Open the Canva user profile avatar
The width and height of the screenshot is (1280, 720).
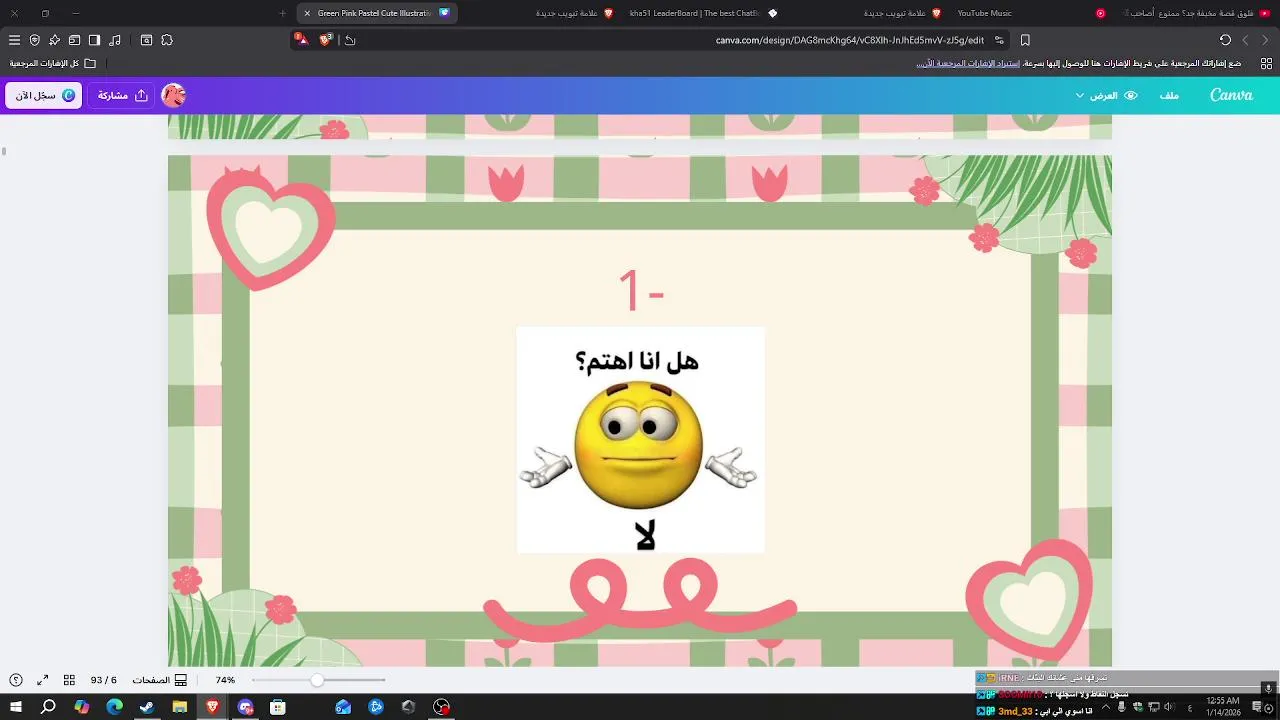coord(174,95)
